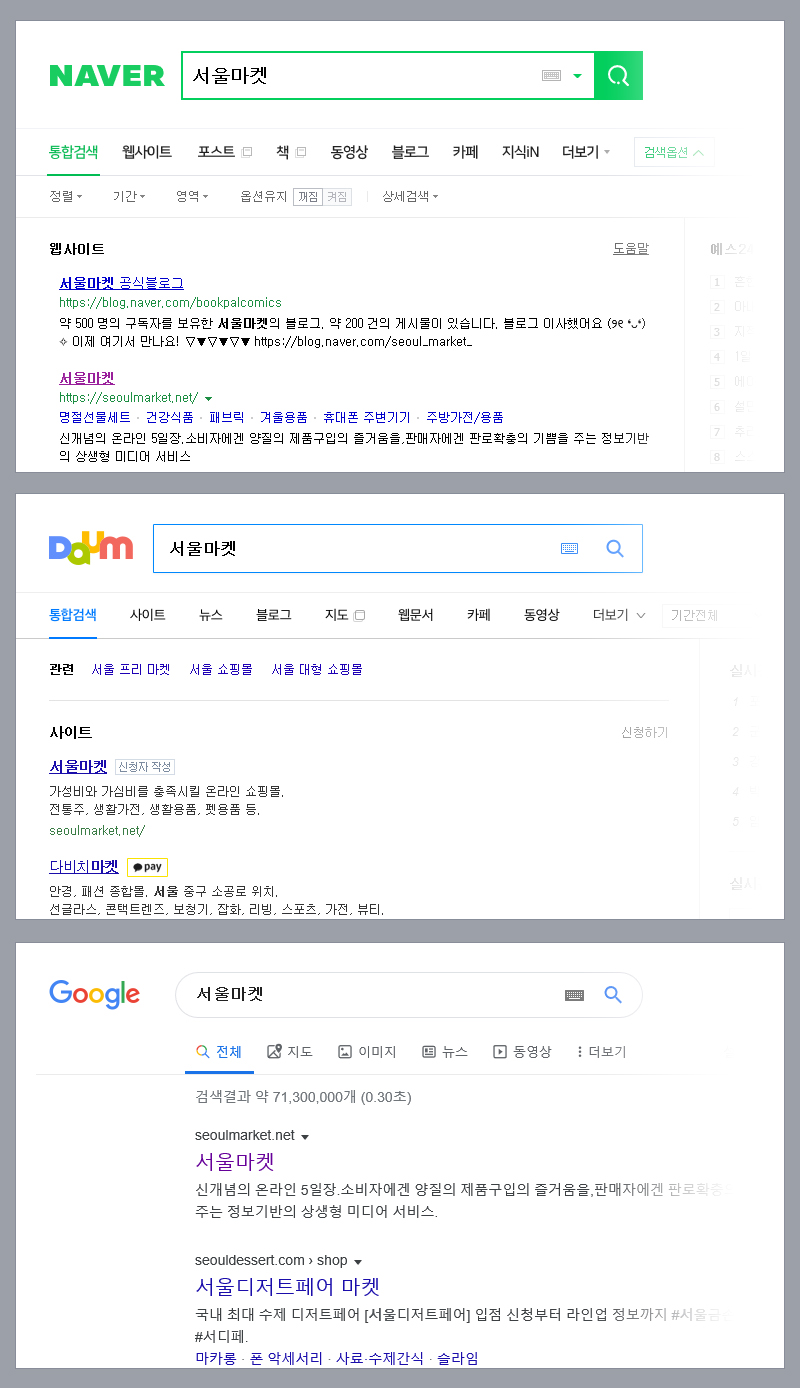Screen dimensions: 800x1388
Task: Click Daum blue search magnifier icon
Action: (615, 548)
